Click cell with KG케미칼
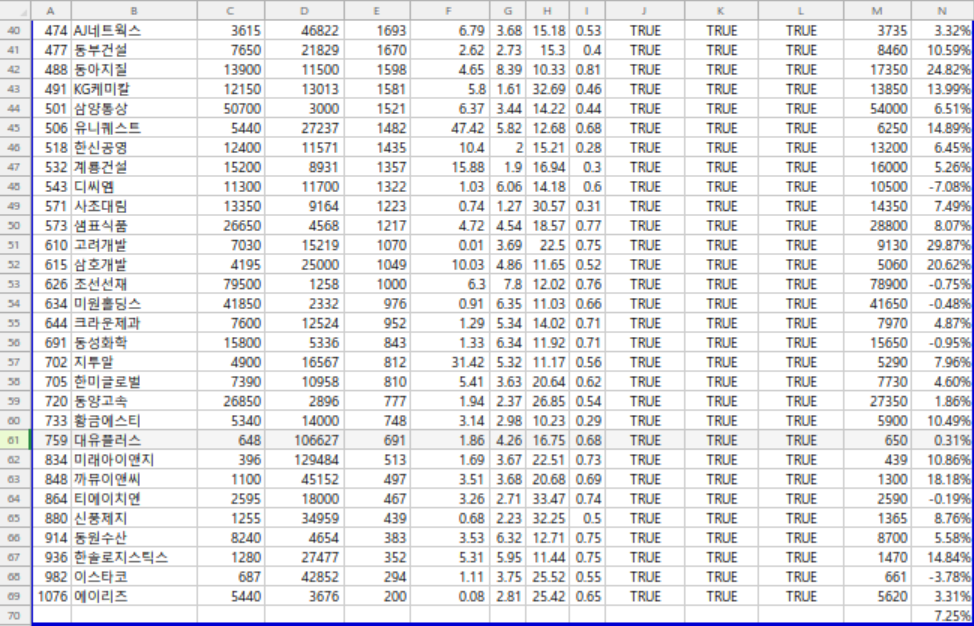Image resolution: width=974 pixels, height=626 pixels. click(x=134, y=89)
